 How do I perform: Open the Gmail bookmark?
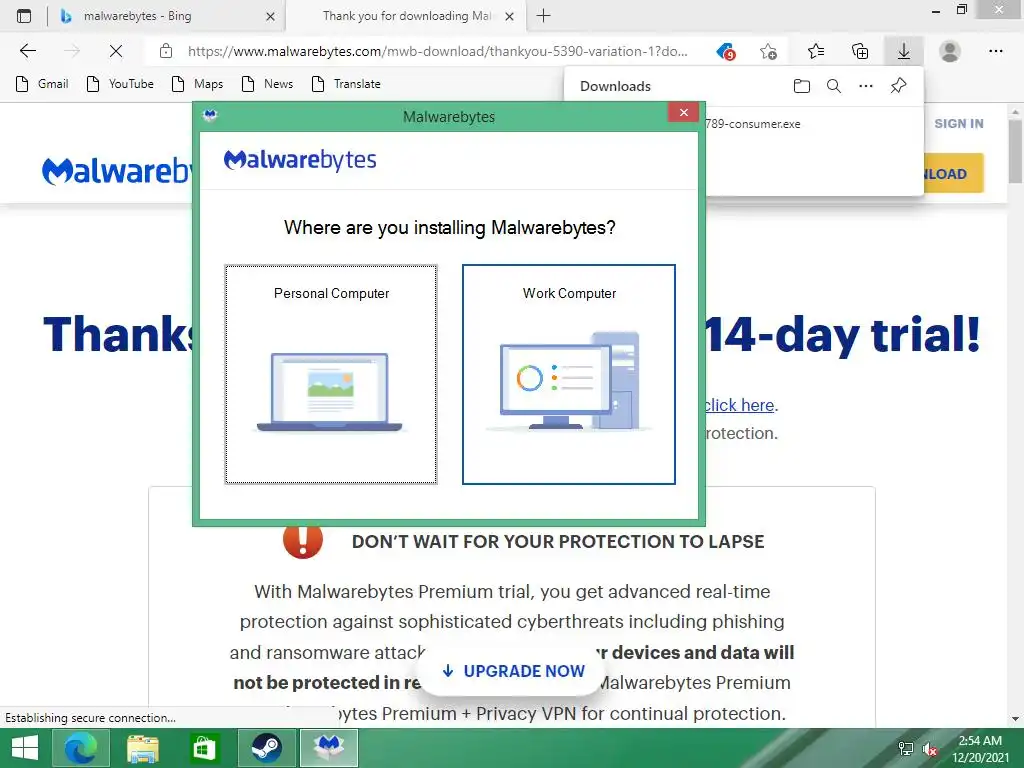coord(42,84)
